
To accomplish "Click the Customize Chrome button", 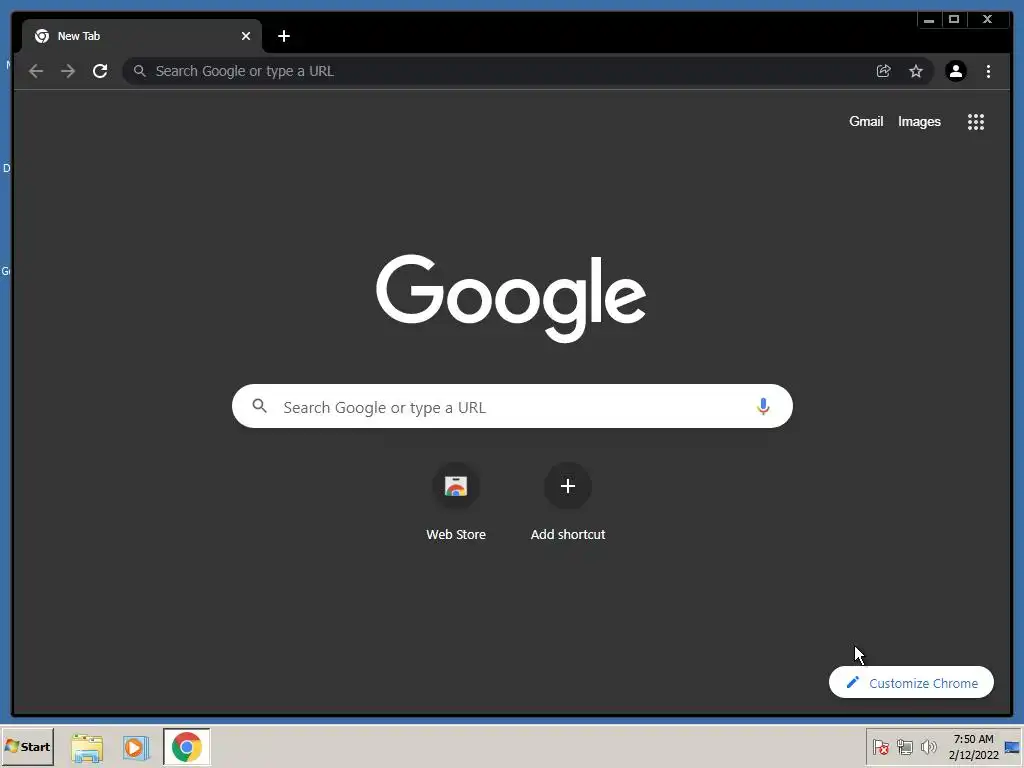I will click(x=911, y=682).
